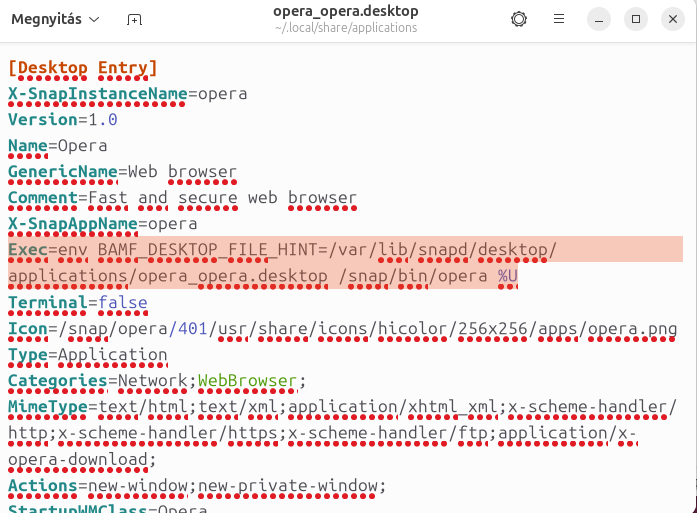This screenshot has width=697, height=513.
Task: Click WebBrowser in the Categories line
Action: [x=247, y=381]
